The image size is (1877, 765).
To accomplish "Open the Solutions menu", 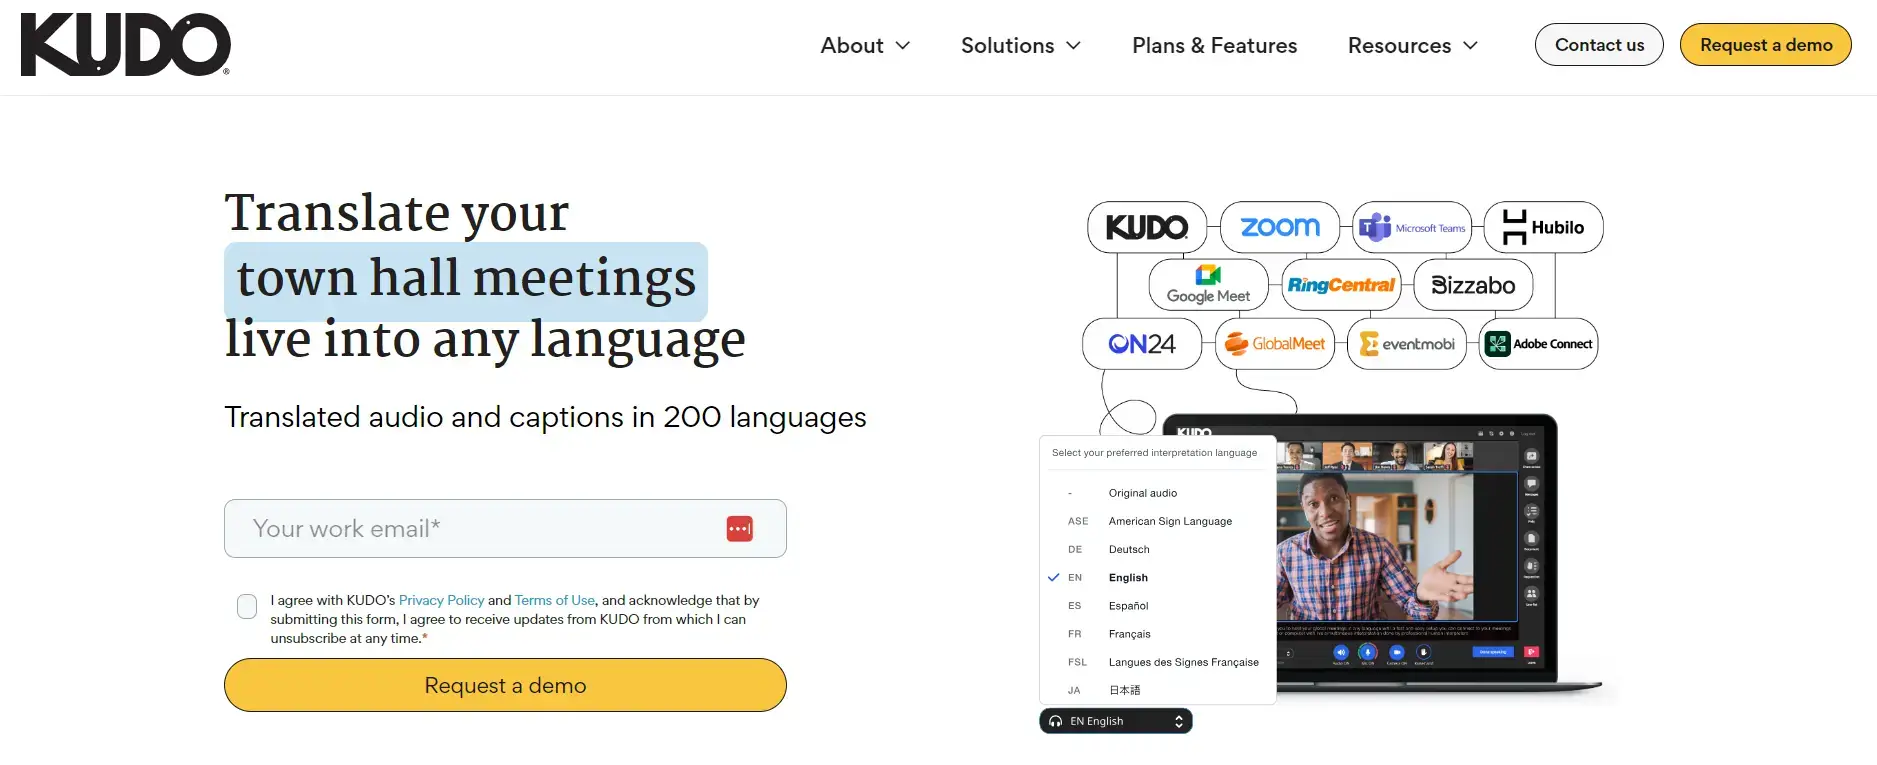I will 1021,45.
